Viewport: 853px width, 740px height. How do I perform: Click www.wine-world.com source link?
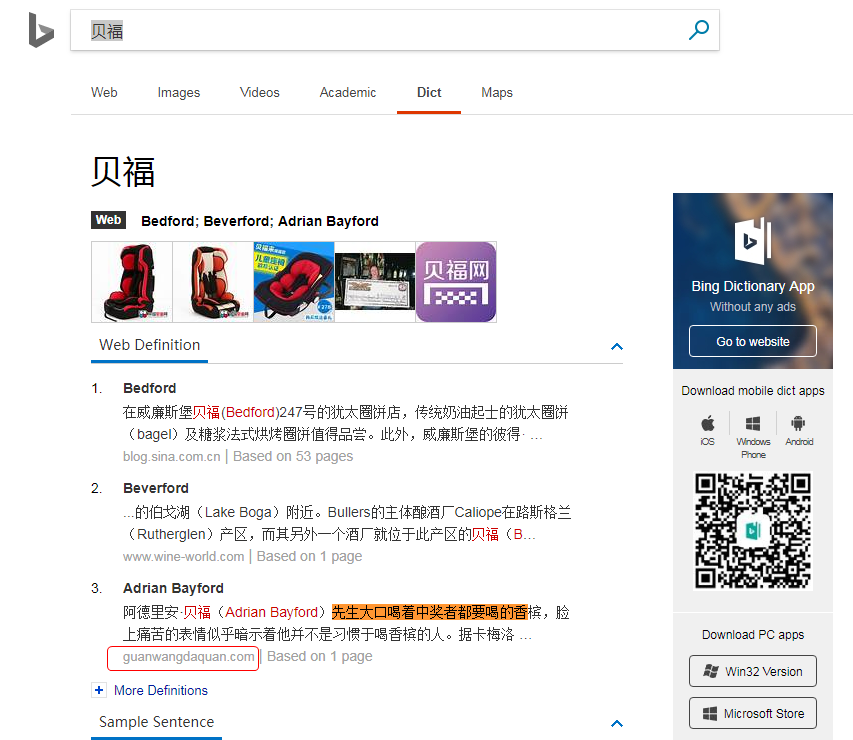pyautogui.click(x=183, y=557)
